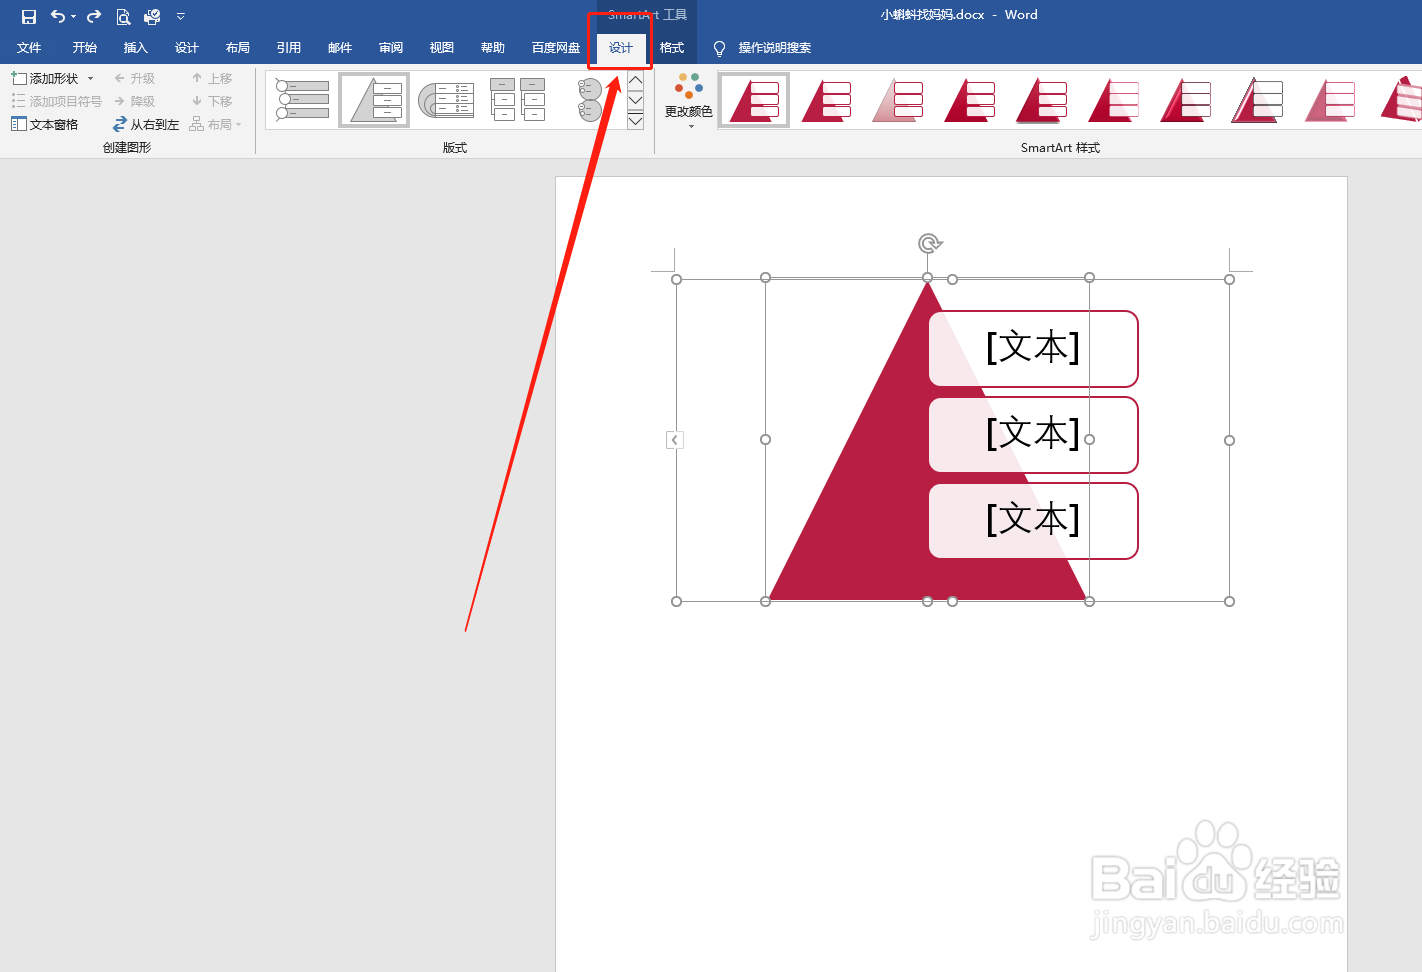
Task: Click the top [文本] box in pyramid
Action: [x=1033, y=348]
